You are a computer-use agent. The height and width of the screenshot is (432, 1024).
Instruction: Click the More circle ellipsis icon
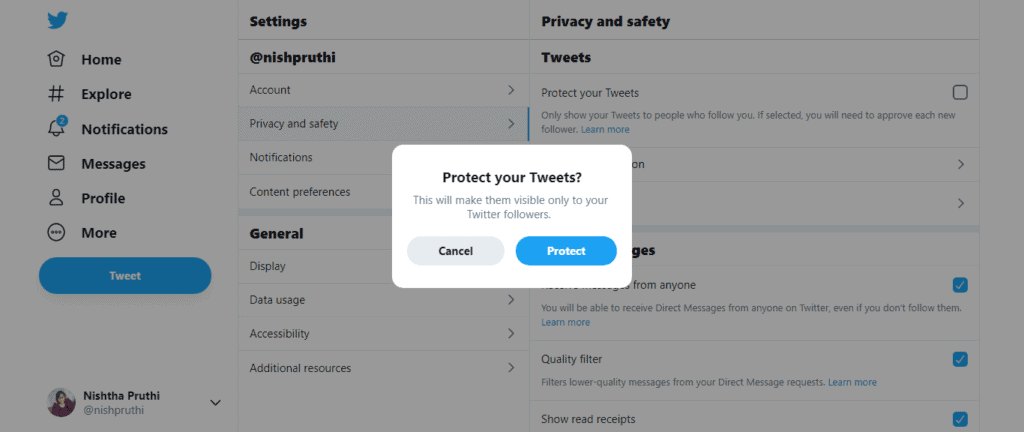57,232
